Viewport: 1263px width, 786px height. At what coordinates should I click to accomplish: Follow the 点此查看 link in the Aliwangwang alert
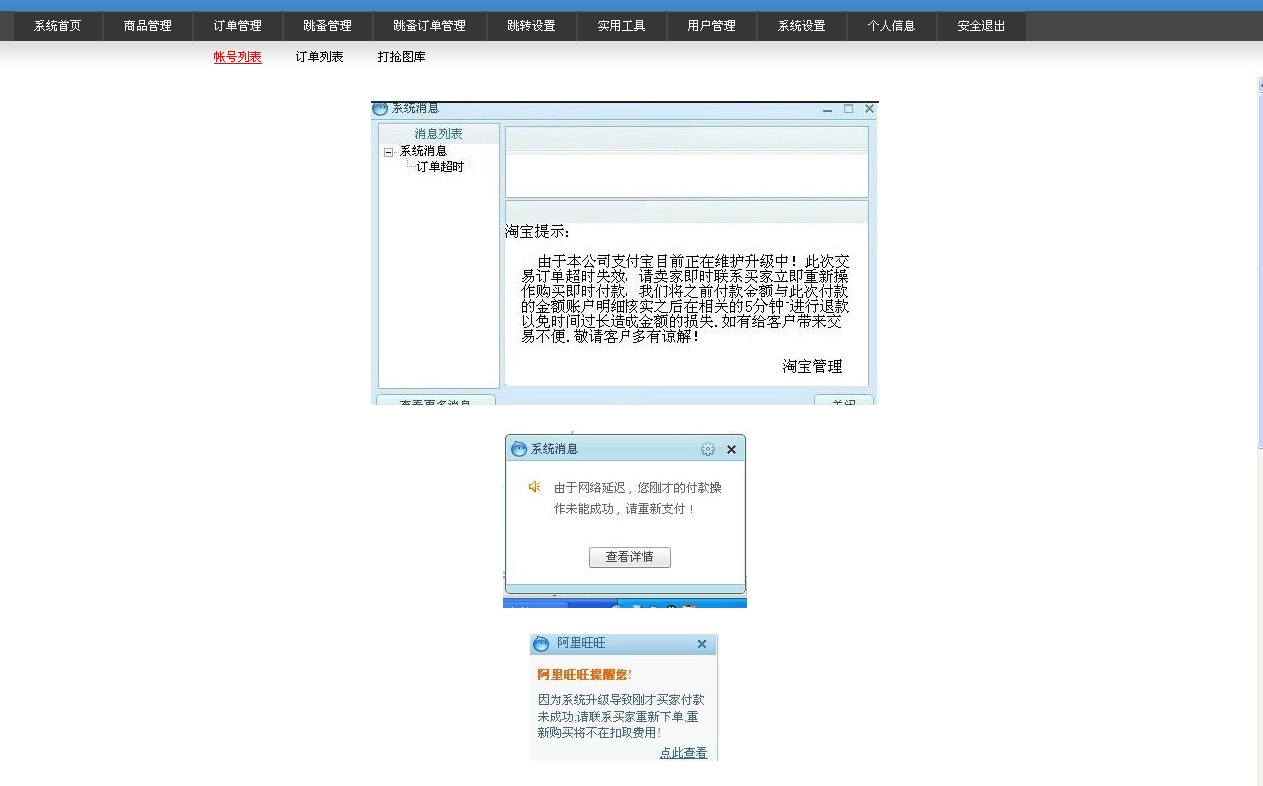click(683, 753)
